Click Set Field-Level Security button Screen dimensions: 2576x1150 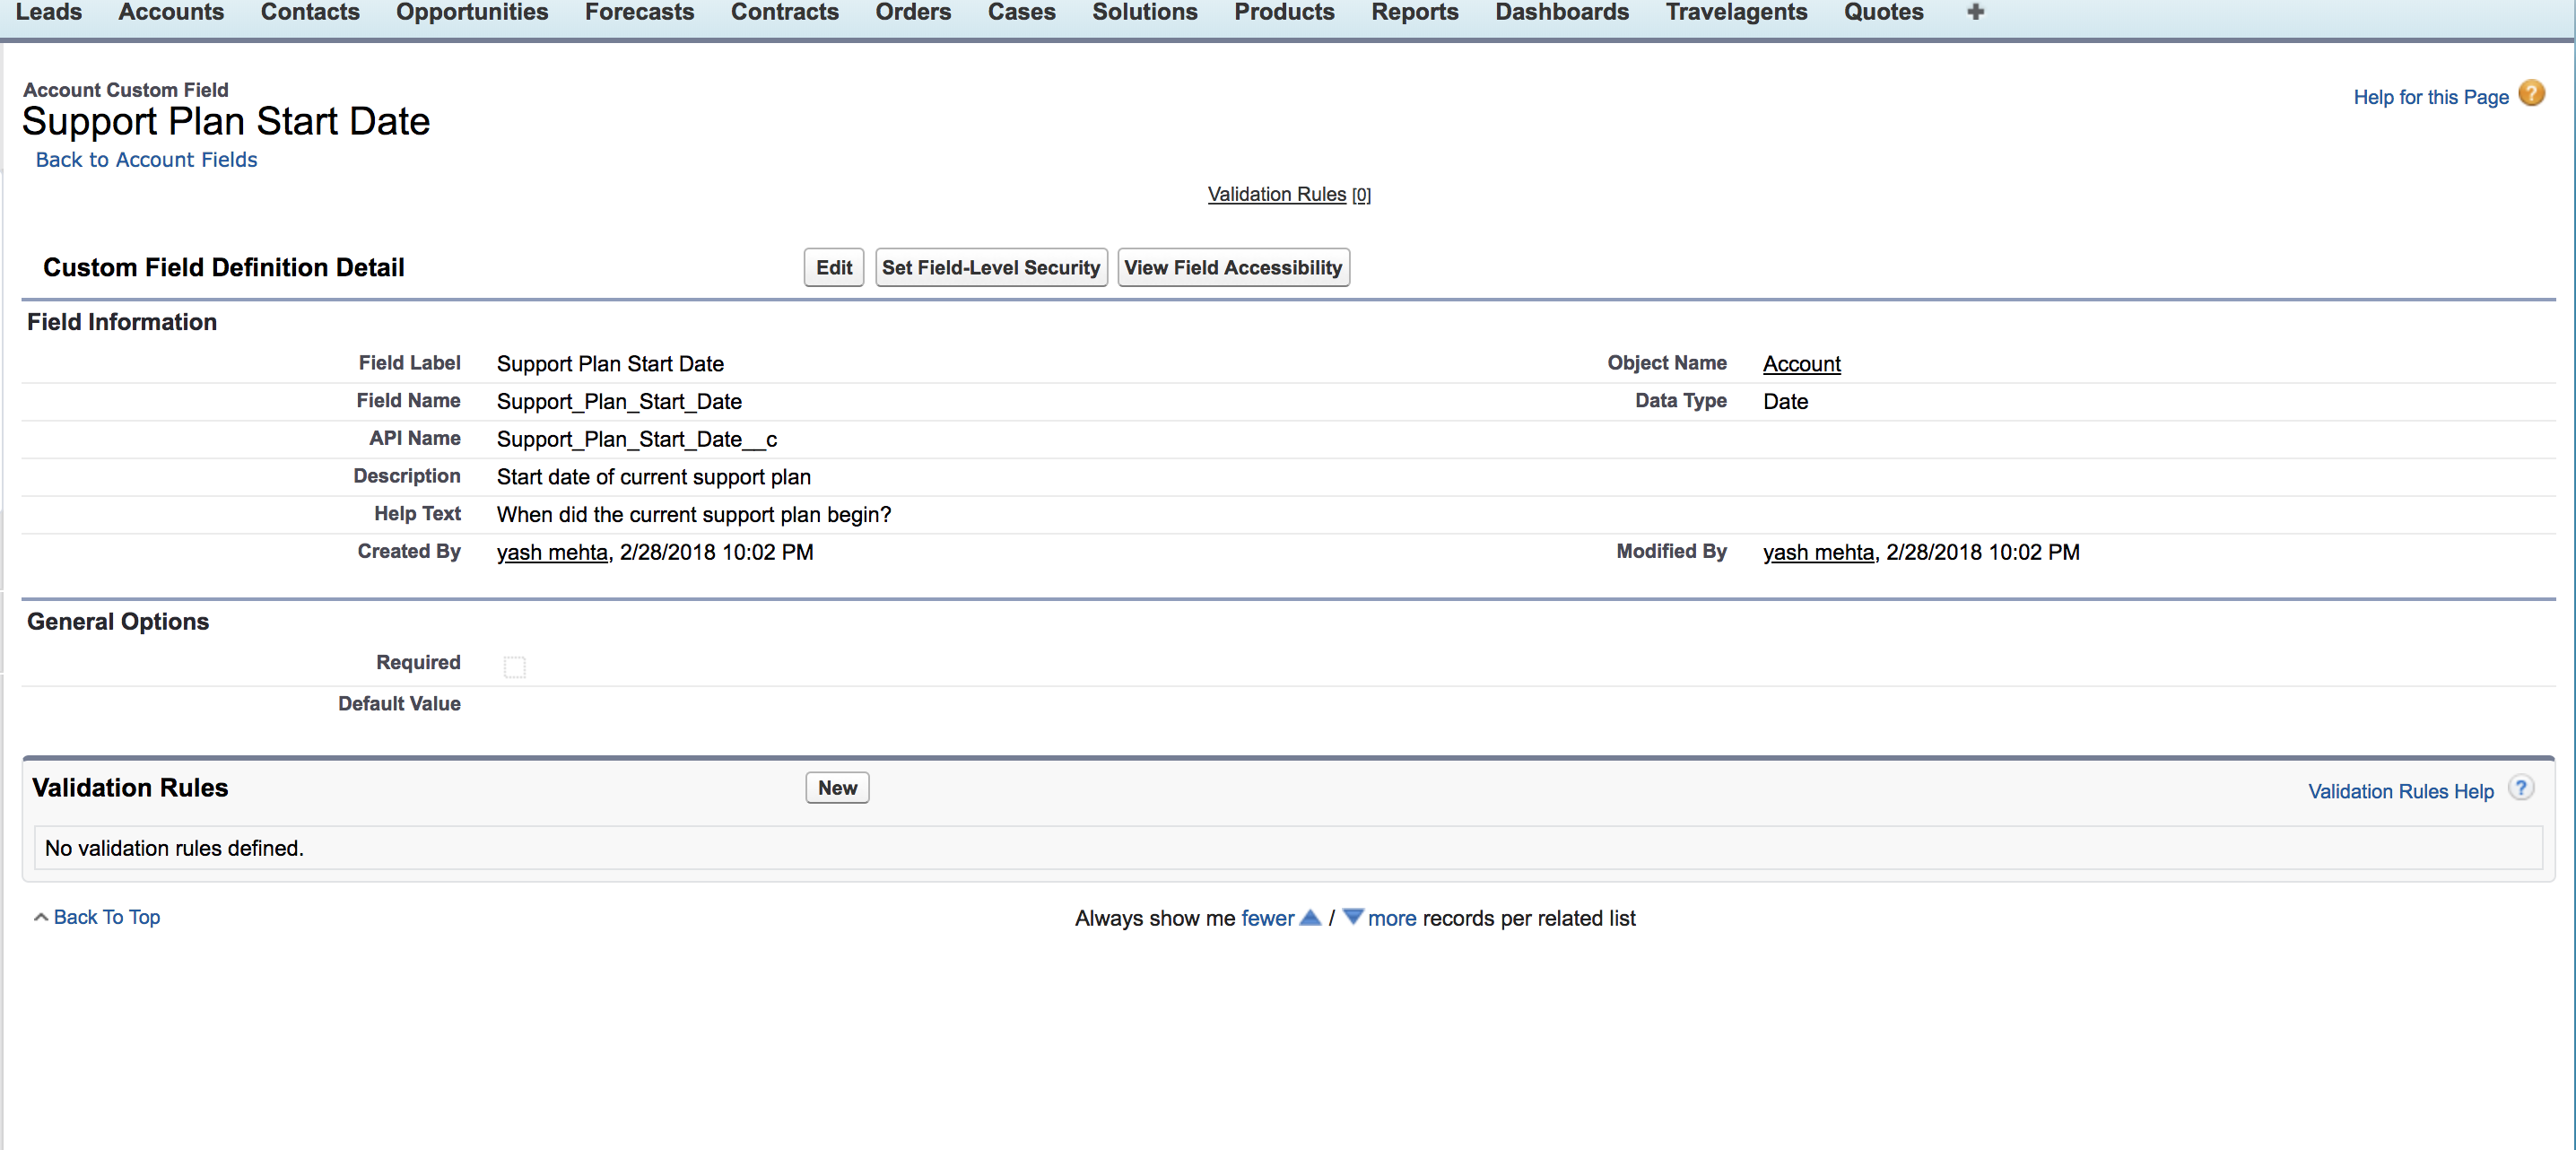tap(990, 268)
